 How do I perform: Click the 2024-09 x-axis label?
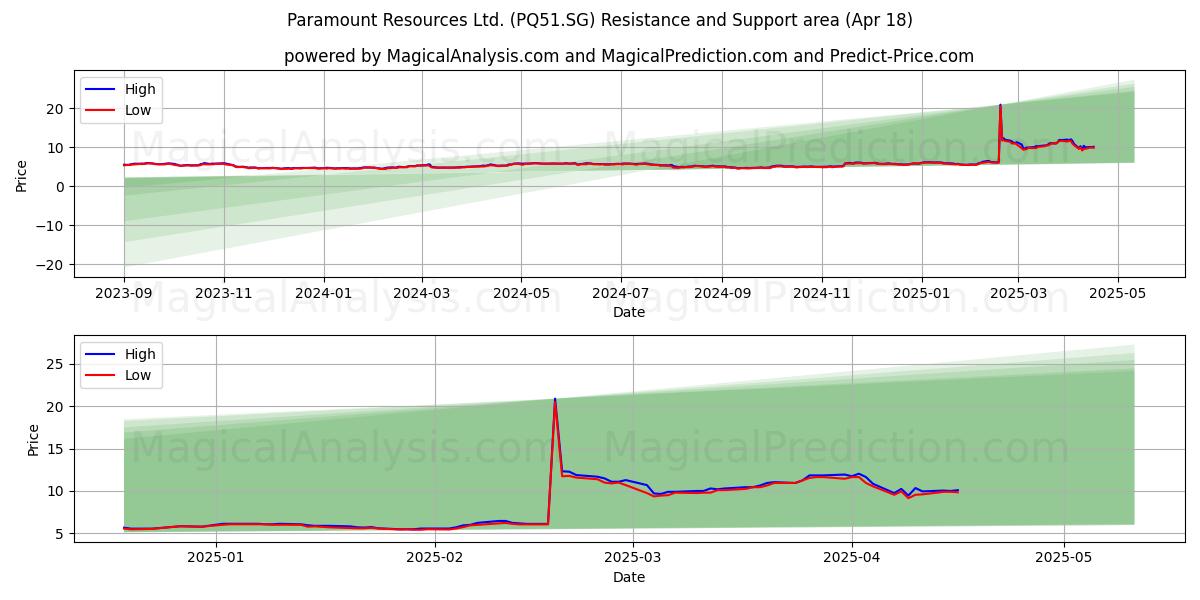click(x=721, y=294)
